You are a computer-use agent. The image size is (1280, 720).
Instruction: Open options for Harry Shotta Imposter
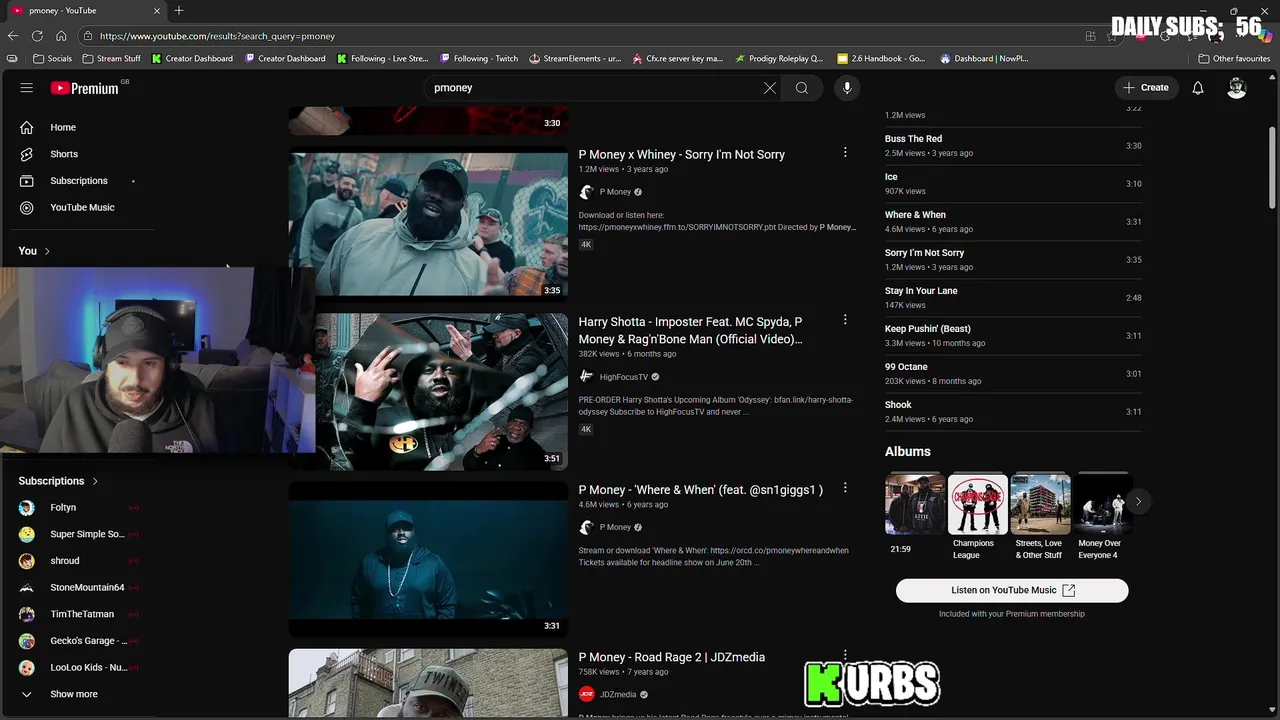click(x=845, y=320)
